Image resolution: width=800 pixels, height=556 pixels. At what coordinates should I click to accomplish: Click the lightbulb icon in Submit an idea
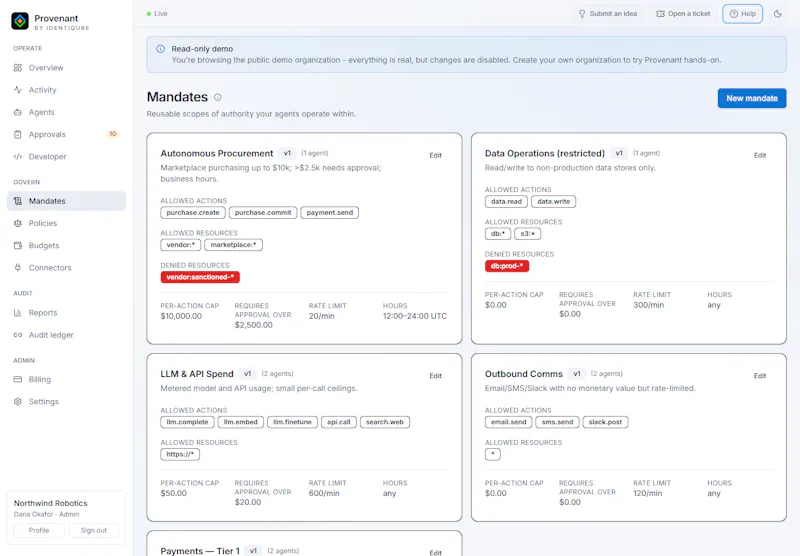click(582, 14)
